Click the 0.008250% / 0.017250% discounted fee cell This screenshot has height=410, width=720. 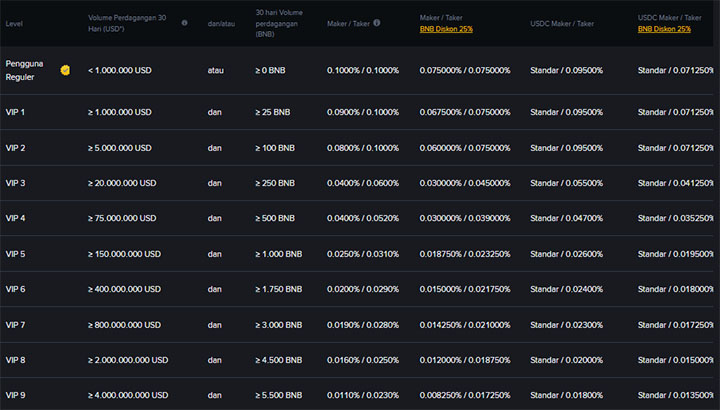coord(465,395)
